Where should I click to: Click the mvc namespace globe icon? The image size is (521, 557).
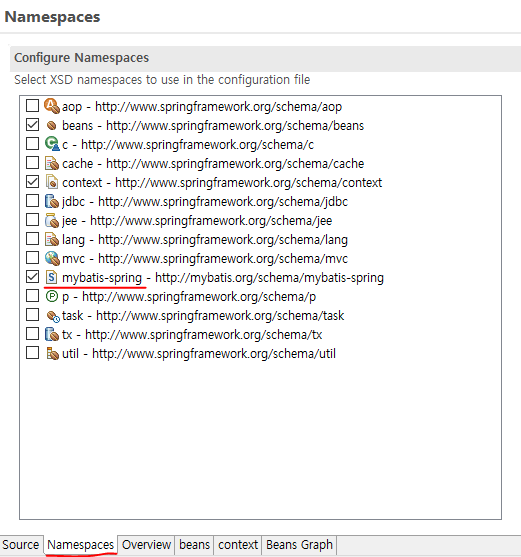pos(52,258)
